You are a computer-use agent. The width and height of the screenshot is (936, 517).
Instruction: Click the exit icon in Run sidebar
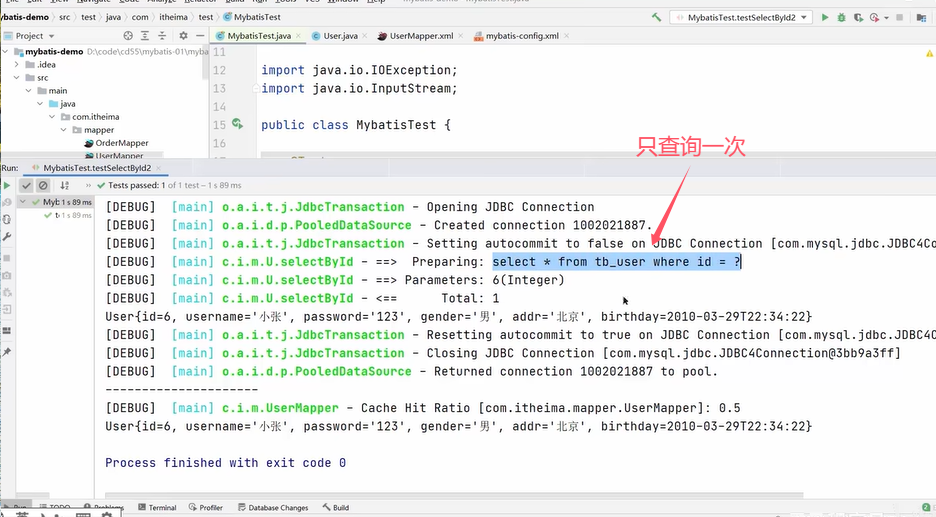[x=7, y=309]
